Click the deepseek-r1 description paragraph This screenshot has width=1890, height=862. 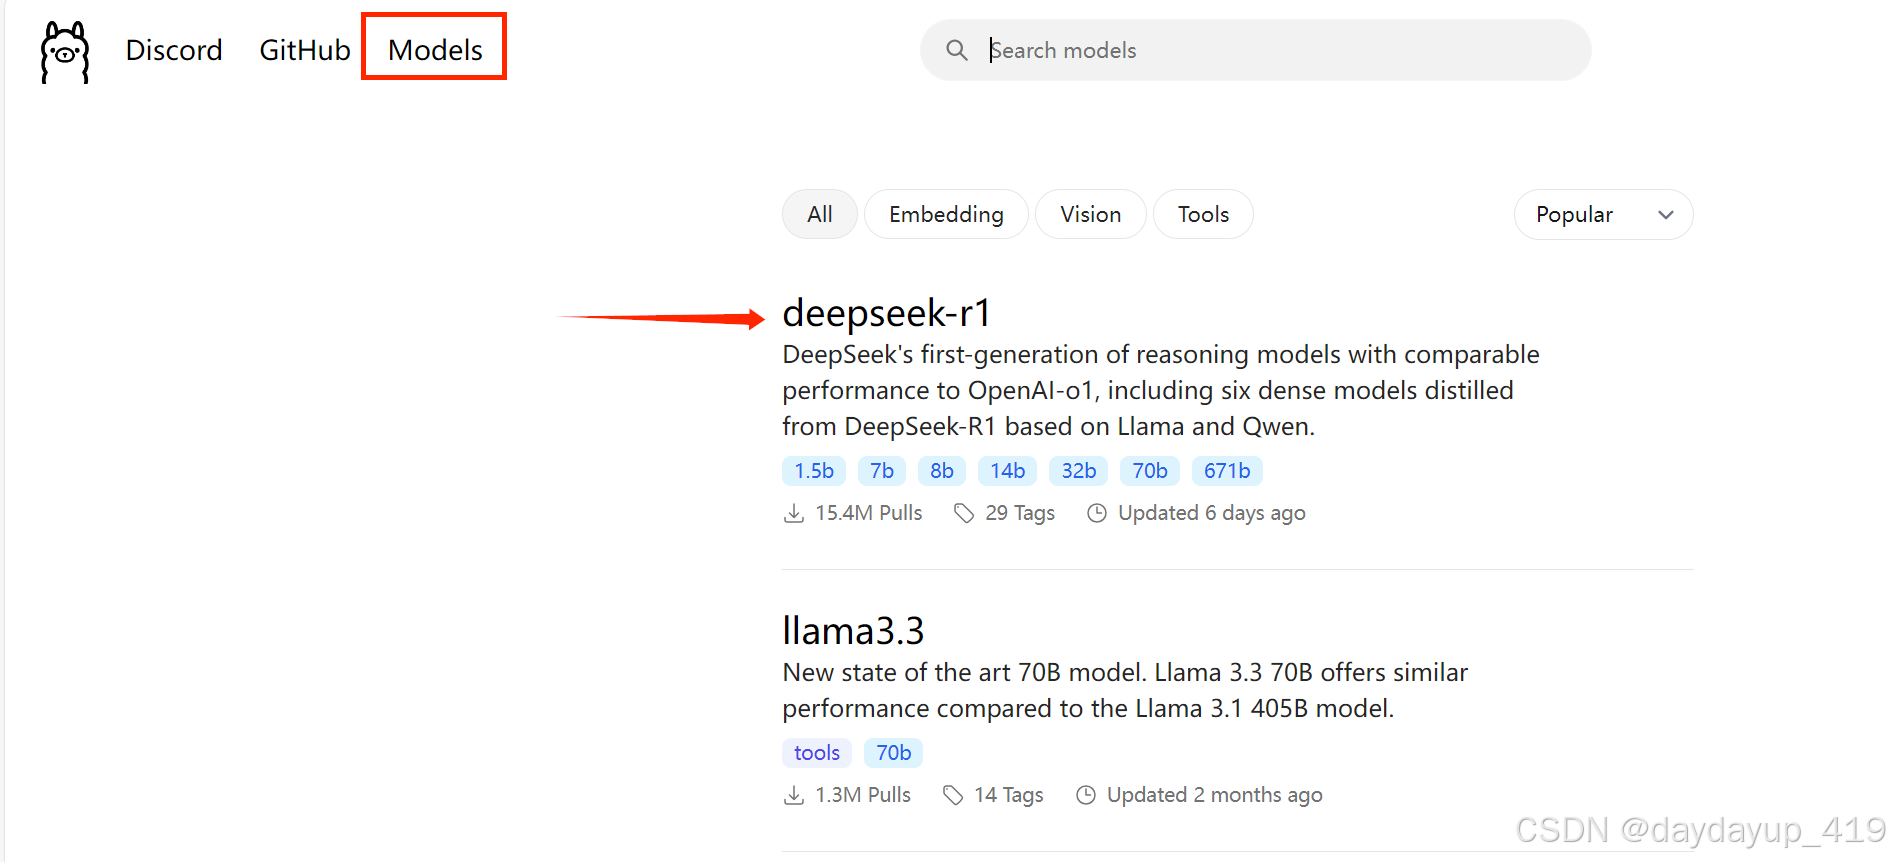coord(1161,390)
